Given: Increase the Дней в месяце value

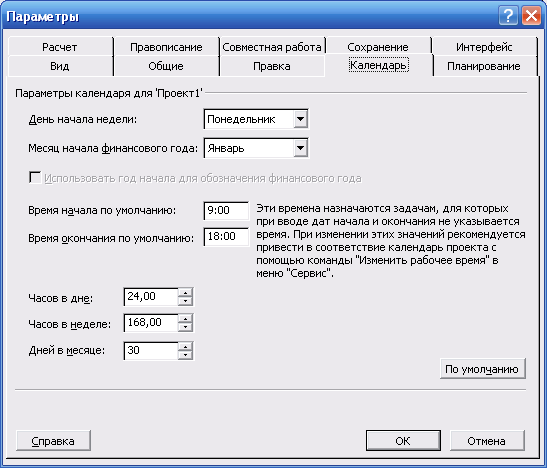Looking at the screenshot, I should click(185, 346).
